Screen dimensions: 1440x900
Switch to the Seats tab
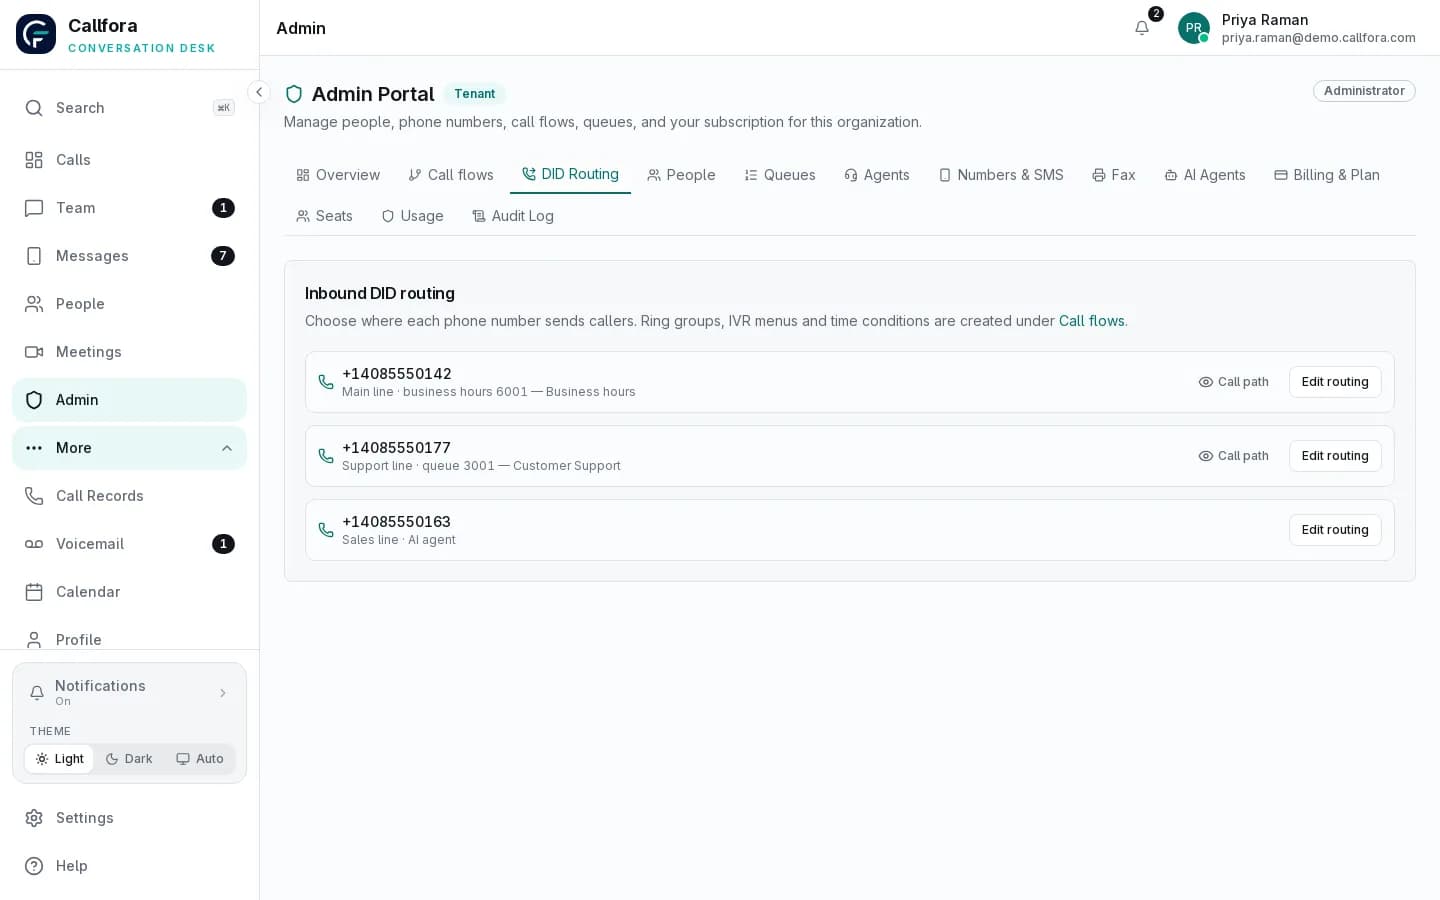click(x=324, y=216)
